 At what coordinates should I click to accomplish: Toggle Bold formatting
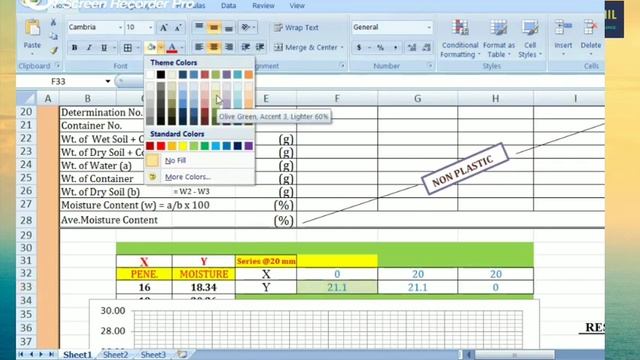pyautogui.click(x=74, y=48)
